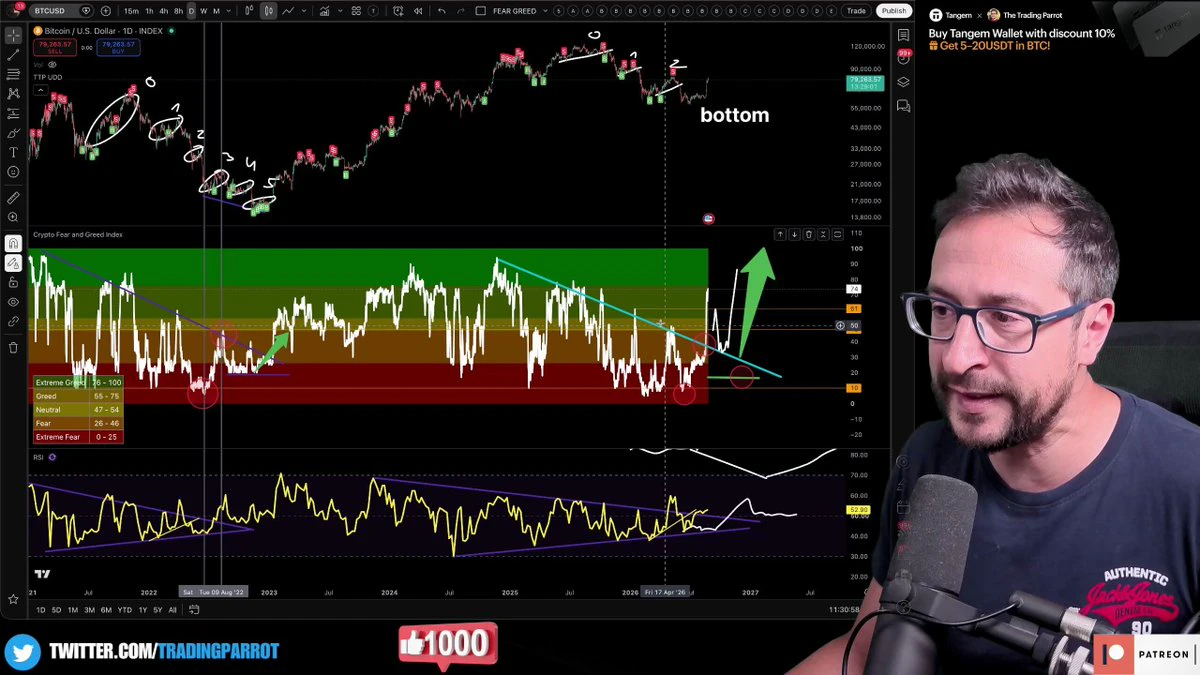Click the Trade button
Screen dimensions: 1200x675
pyautogui.click(x=856, y=11)
